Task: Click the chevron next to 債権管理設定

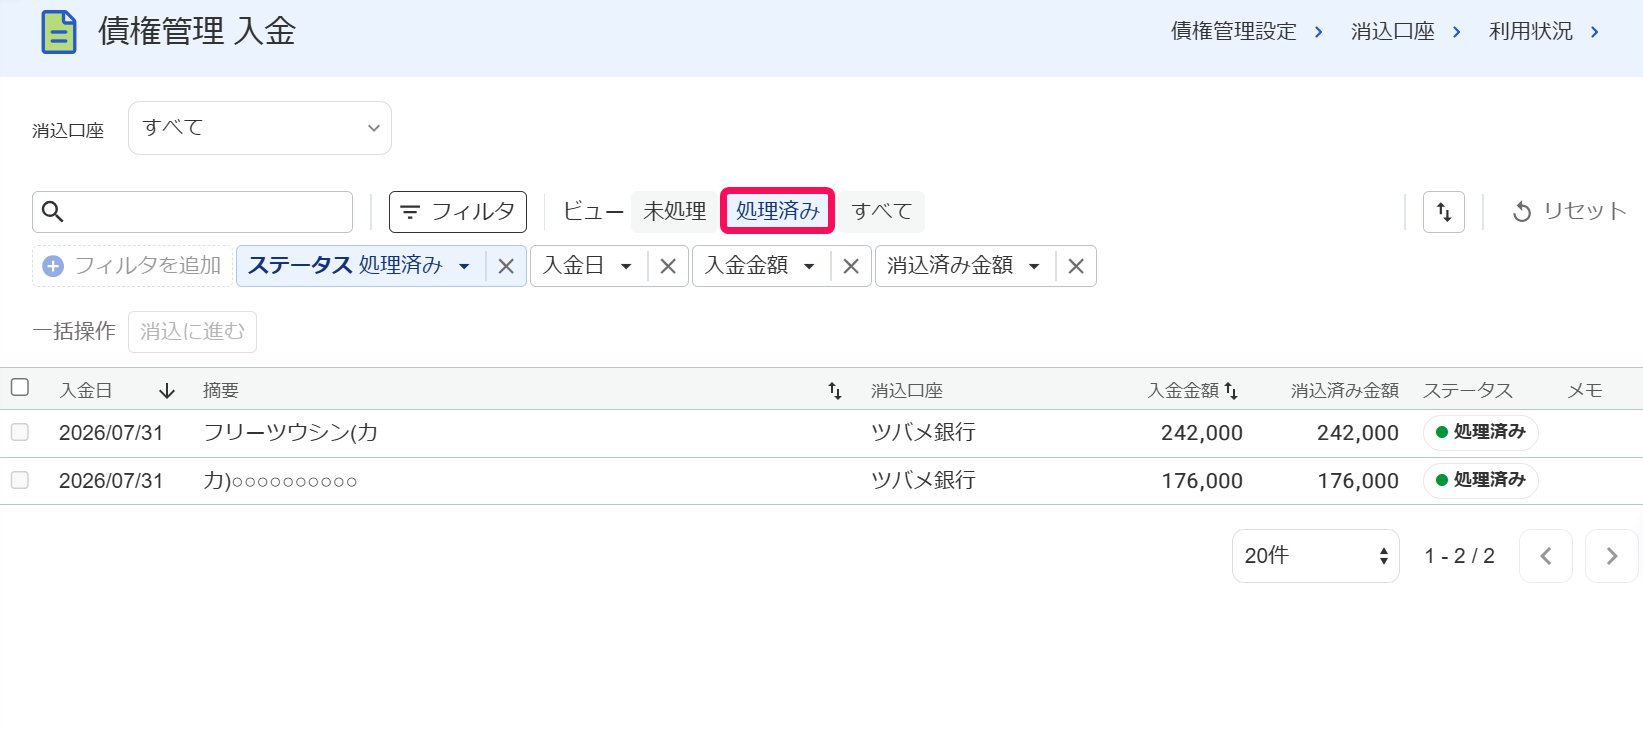Action: 1319,32
